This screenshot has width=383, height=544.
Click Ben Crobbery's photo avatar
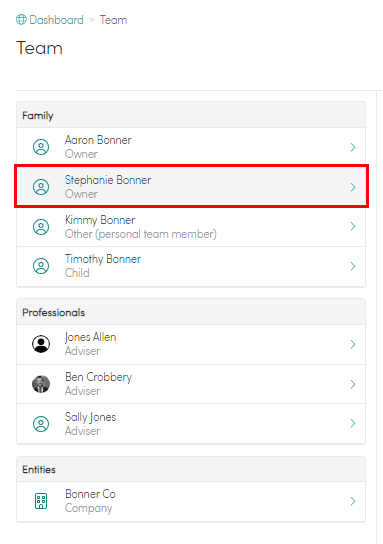click(41, 384)
